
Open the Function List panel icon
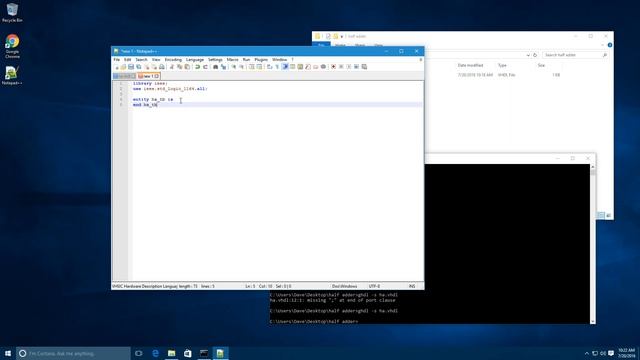coord(308,67)
